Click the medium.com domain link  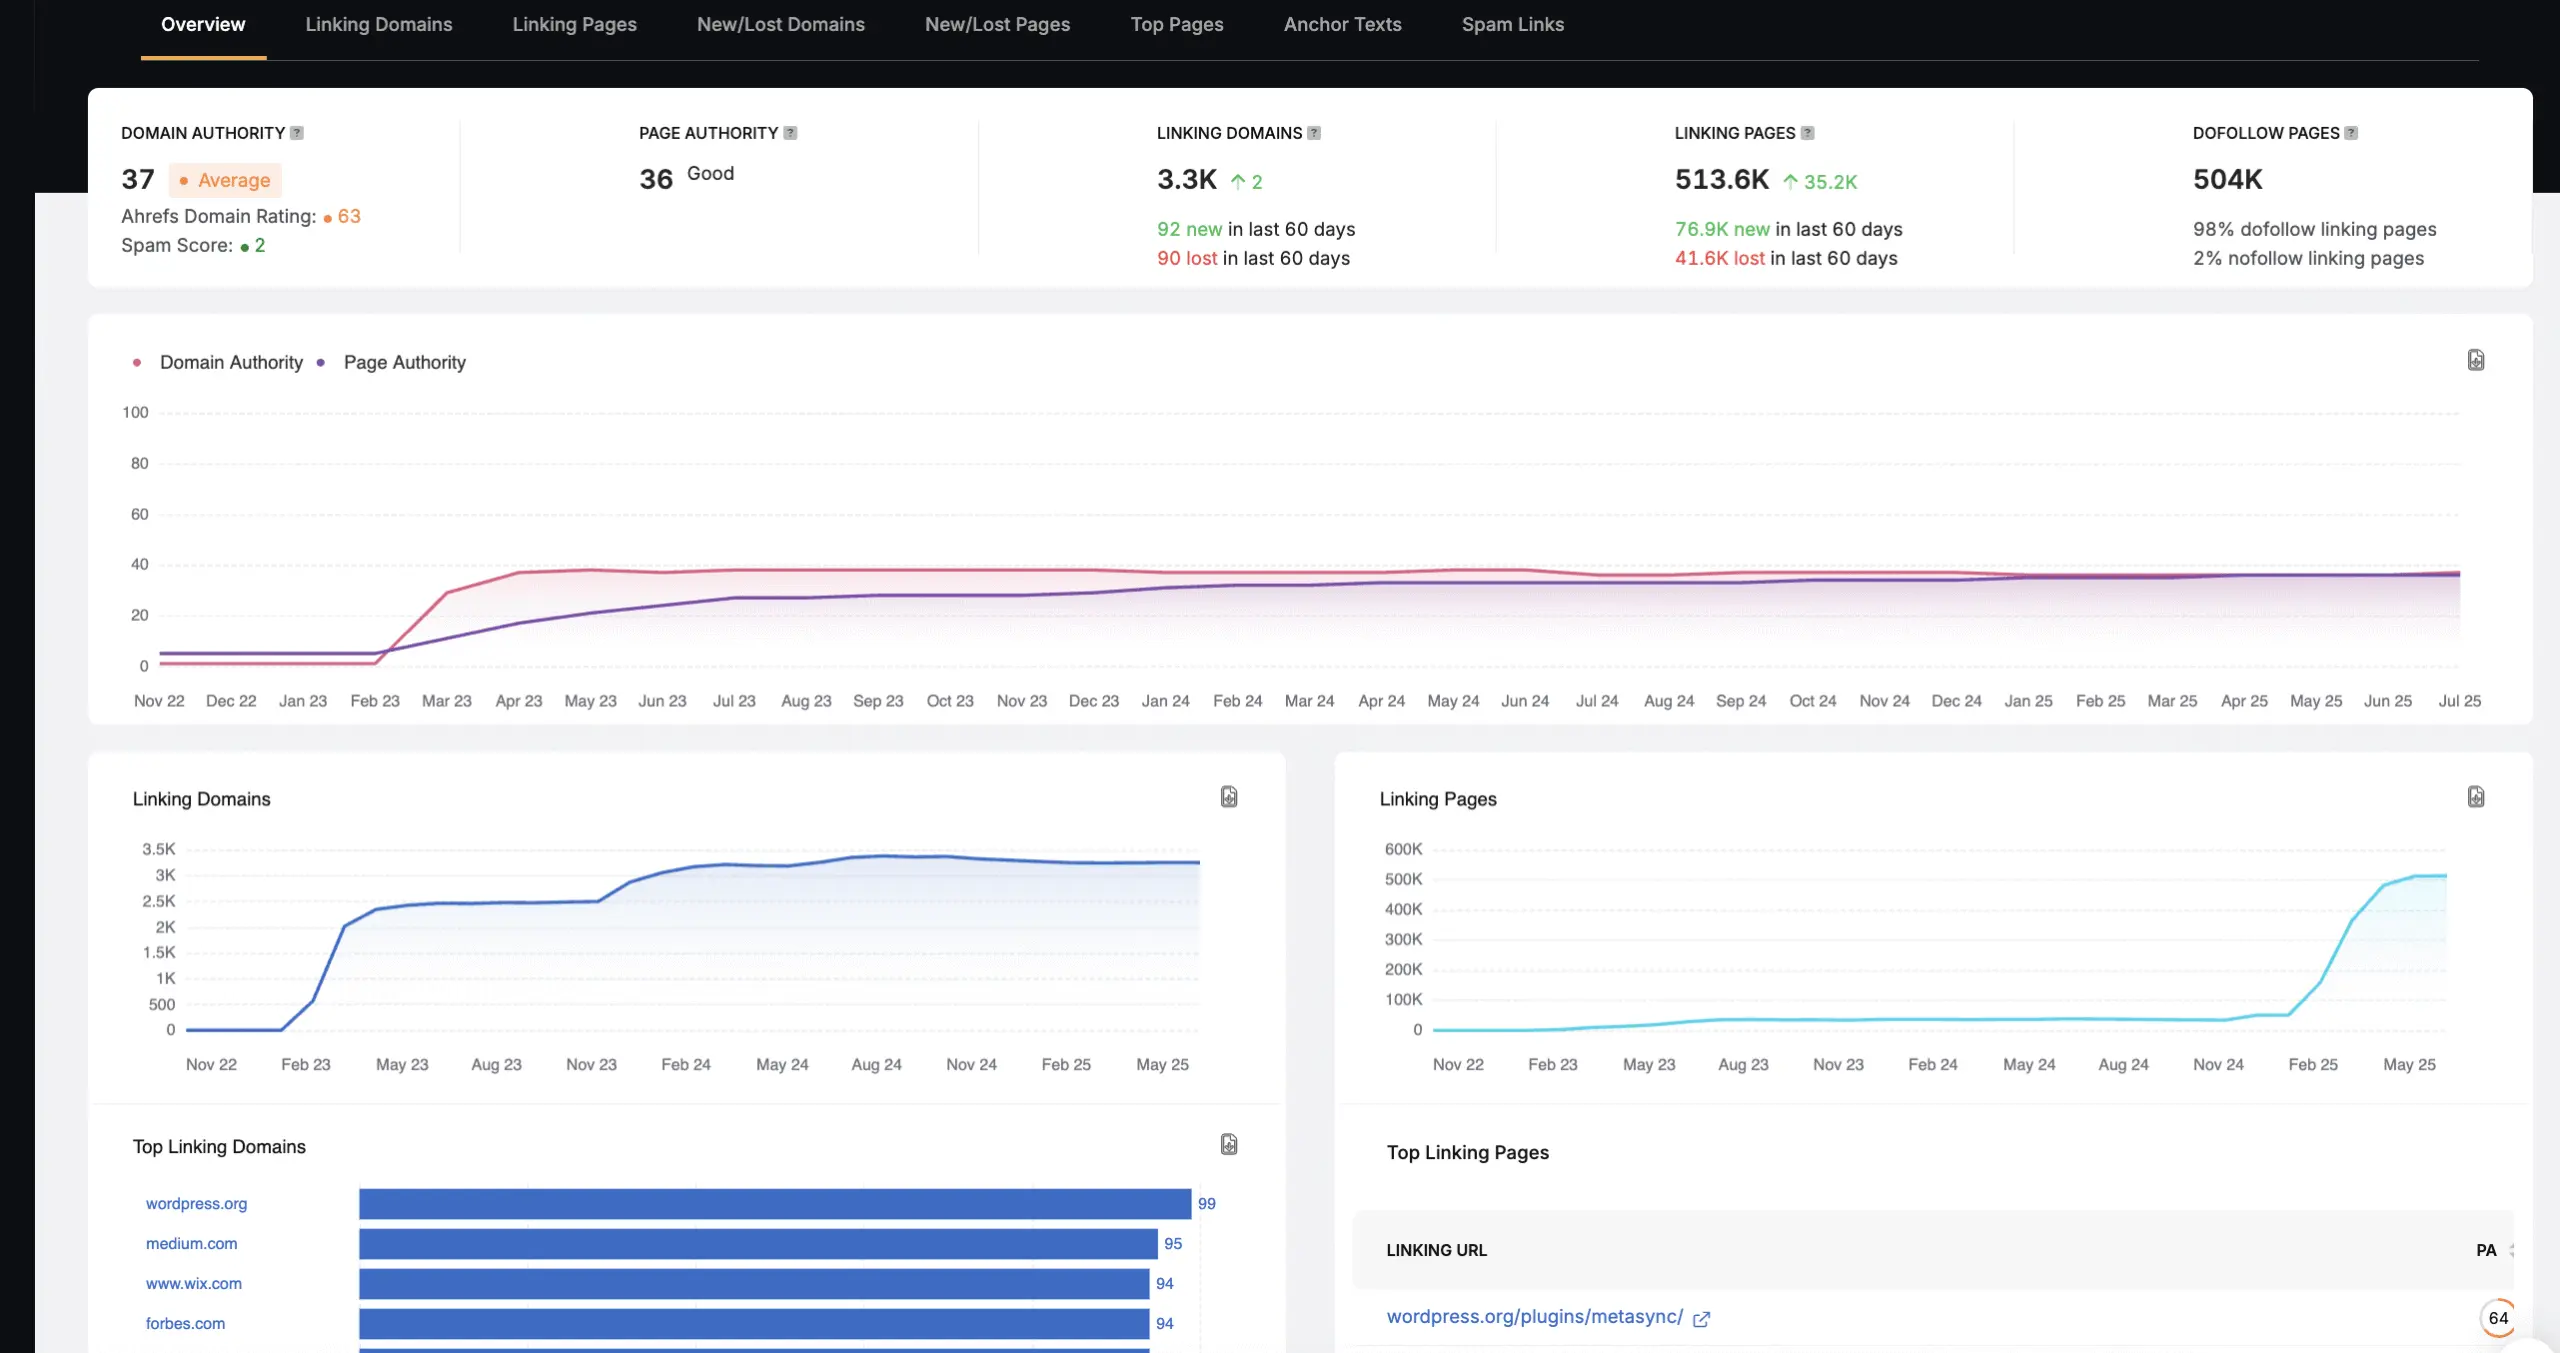191,1244
